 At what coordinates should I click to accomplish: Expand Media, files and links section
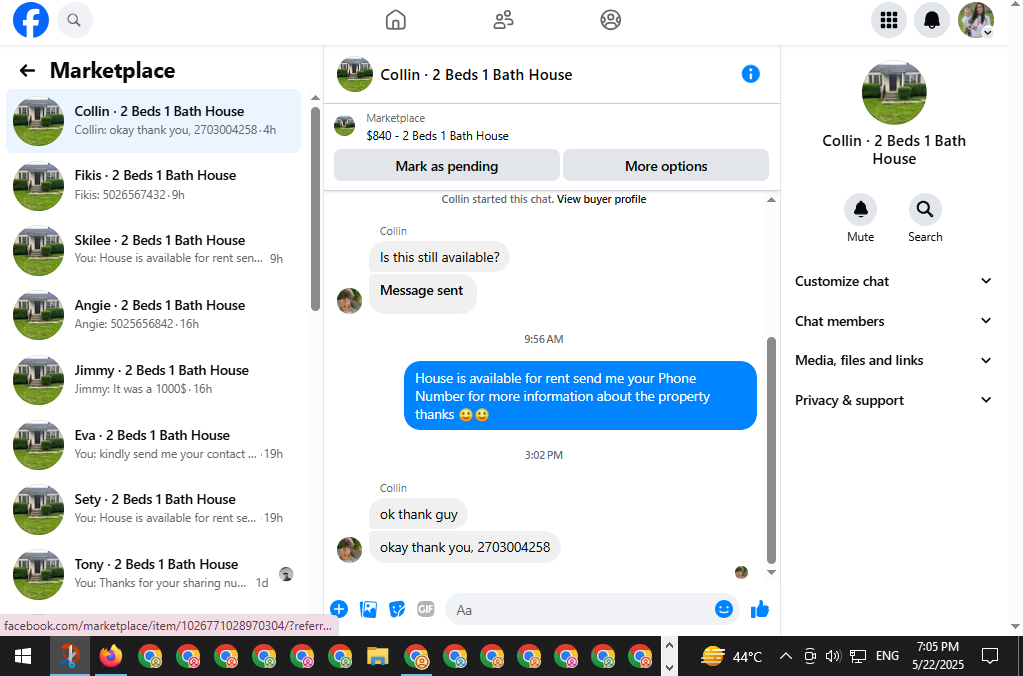[x=893, y=360]
